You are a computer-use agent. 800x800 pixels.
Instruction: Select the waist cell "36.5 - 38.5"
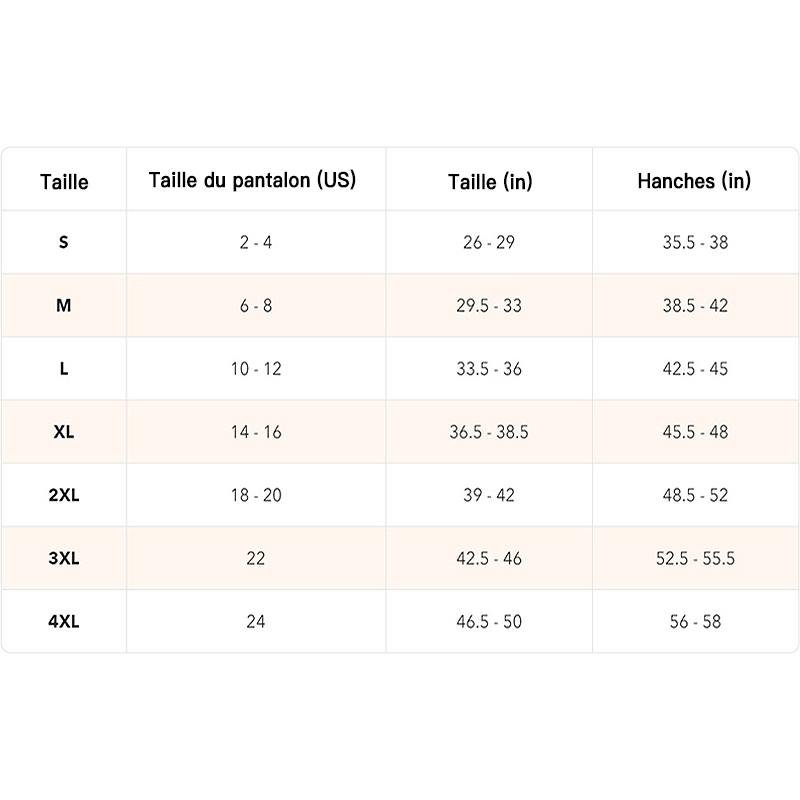[x=489, y=432]
